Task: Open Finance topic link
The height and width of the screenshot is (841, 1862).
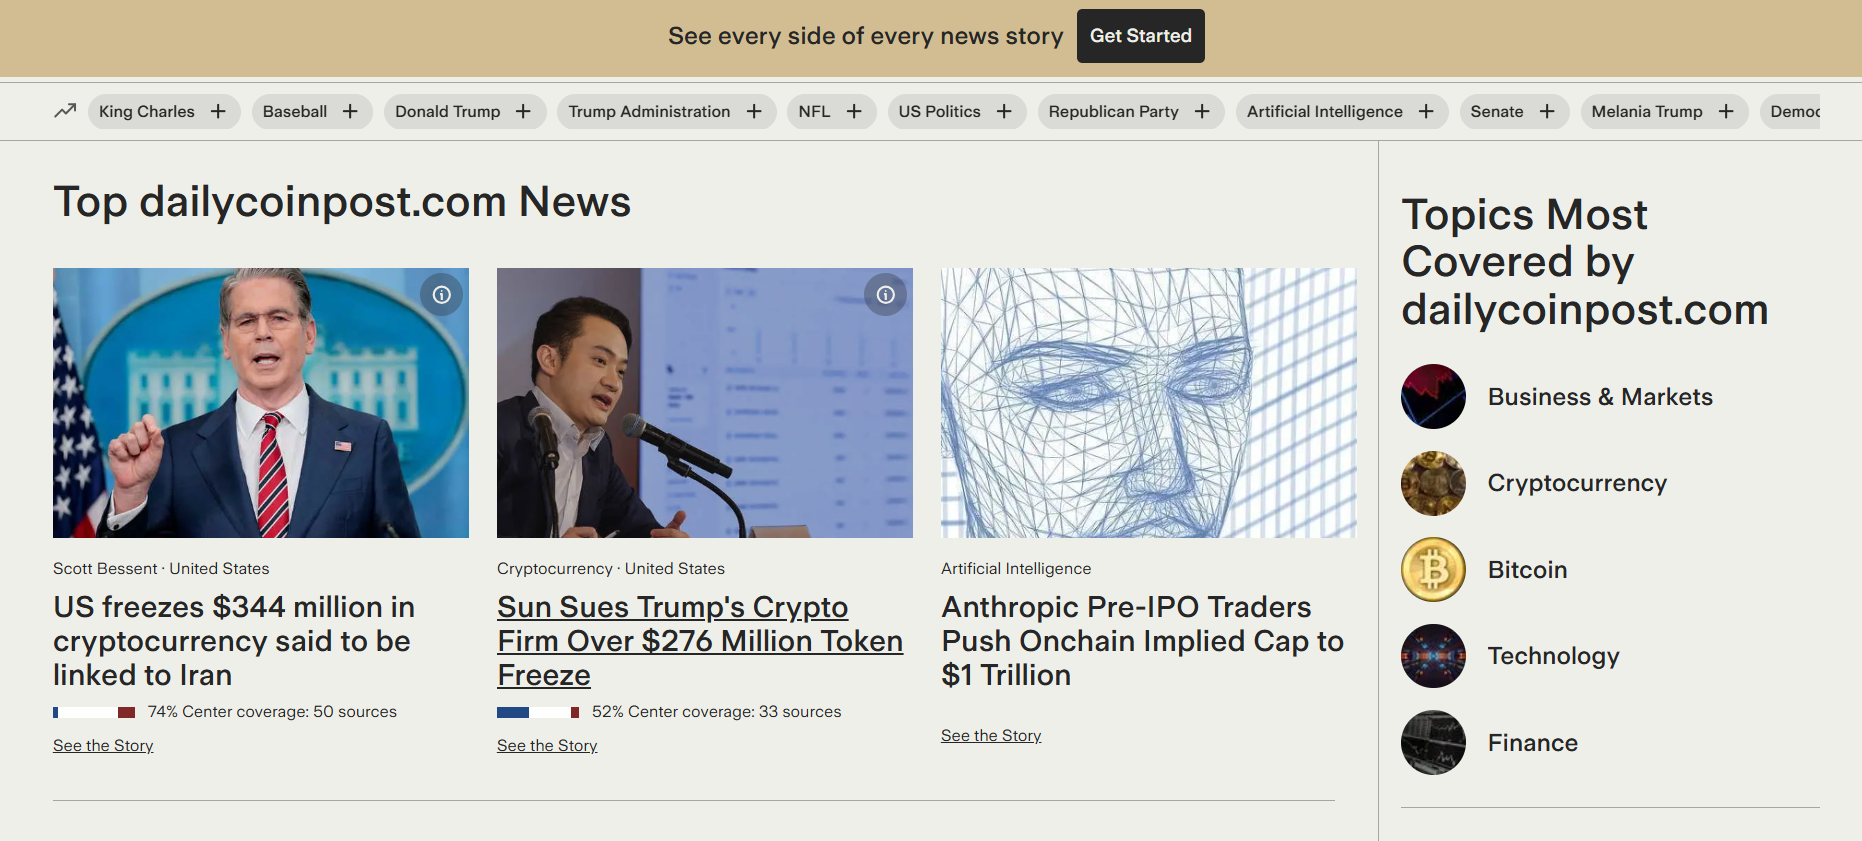Action: coord(1532,743)
